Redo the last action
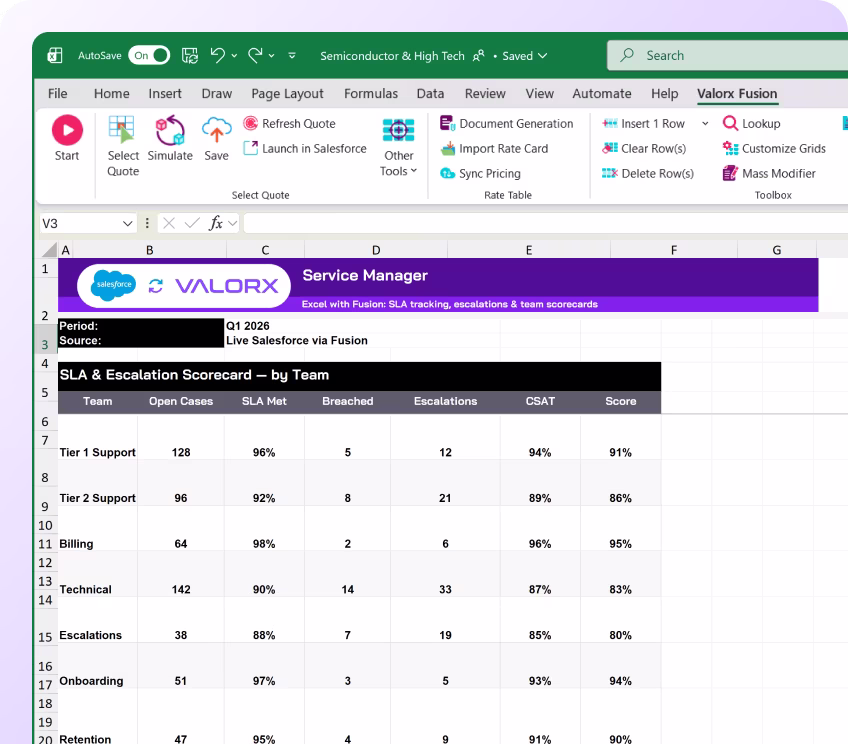Screen dimensions: 848x744 (x=255, y=55)
